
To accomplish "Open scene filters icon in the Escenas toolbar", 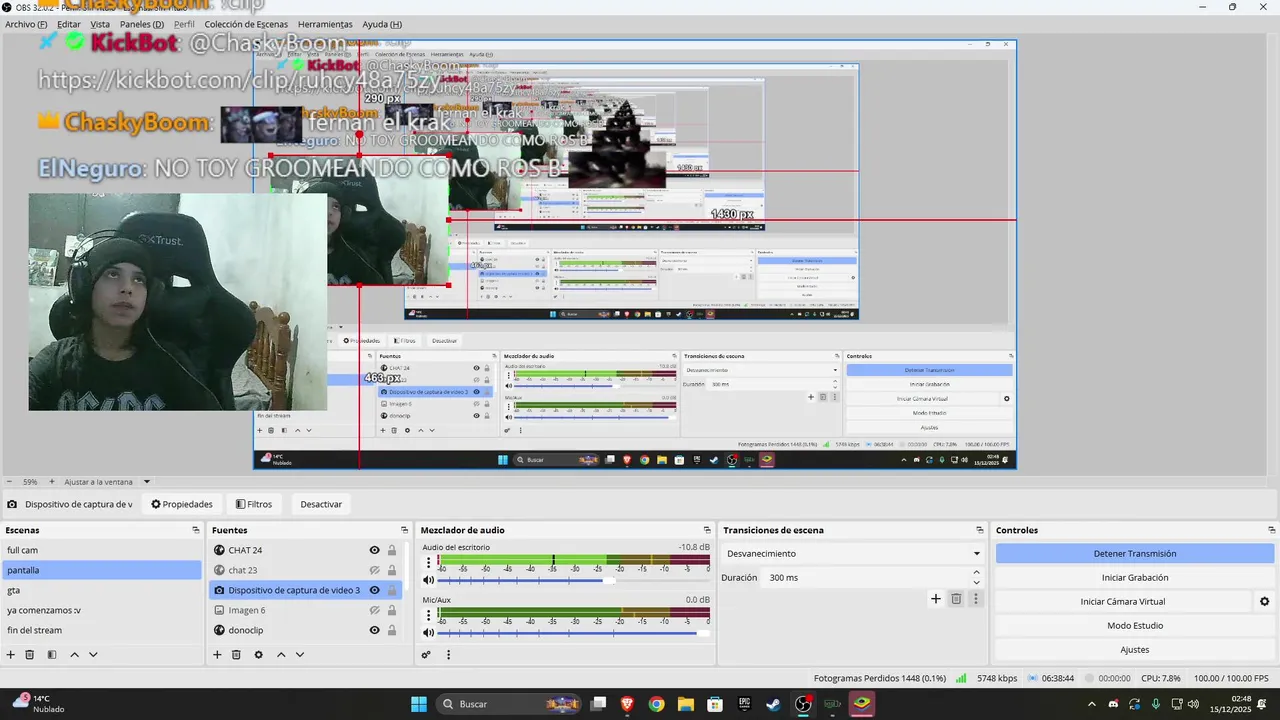I will tap(52, 655).
